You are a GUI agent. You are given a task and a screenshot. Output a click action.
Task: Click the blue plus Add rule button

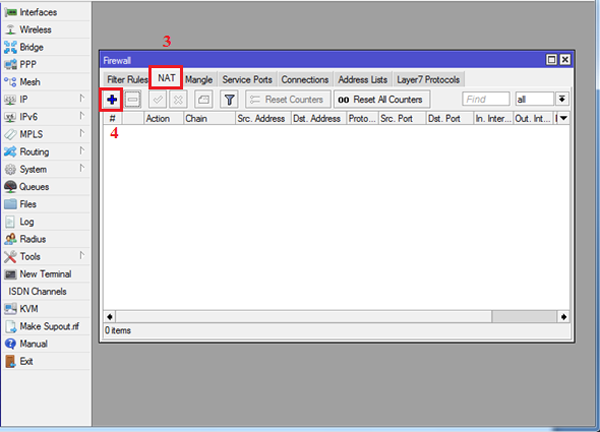coord(112,100)
